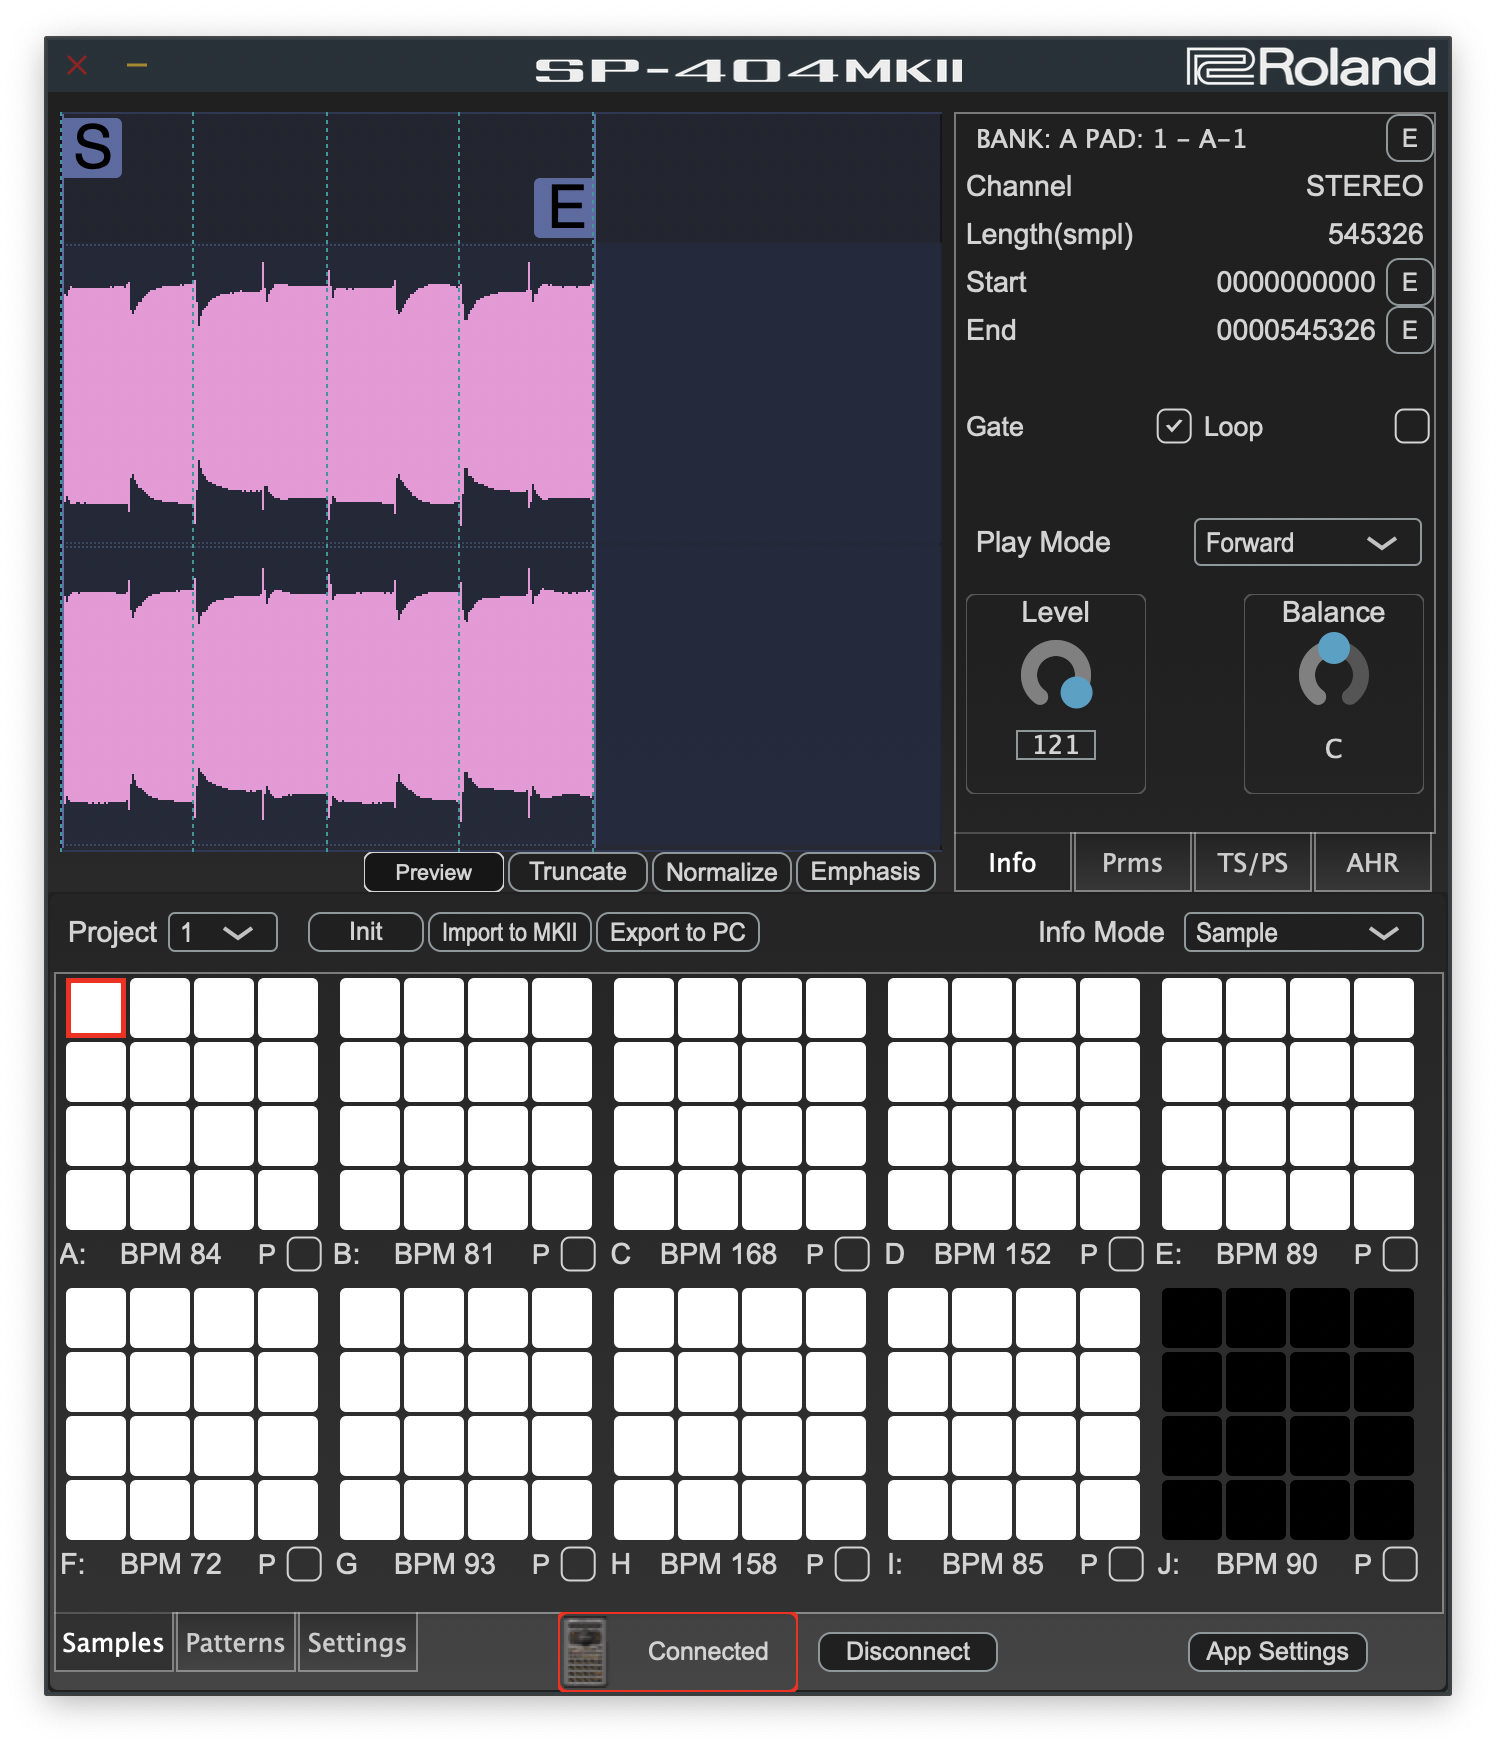Toggle the P checkbox for bank E
The image size is (1496, 1748).
click(1400, 1254)
